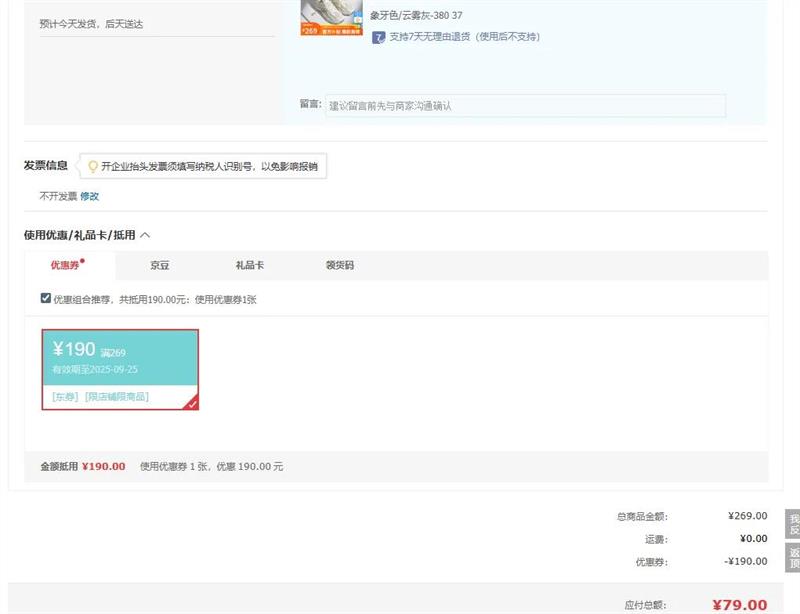The width and height of the screenshot is (800, 614).
Task: Deselect the ¥190 满269 coupon card
Action: click(x=119, y=367)
